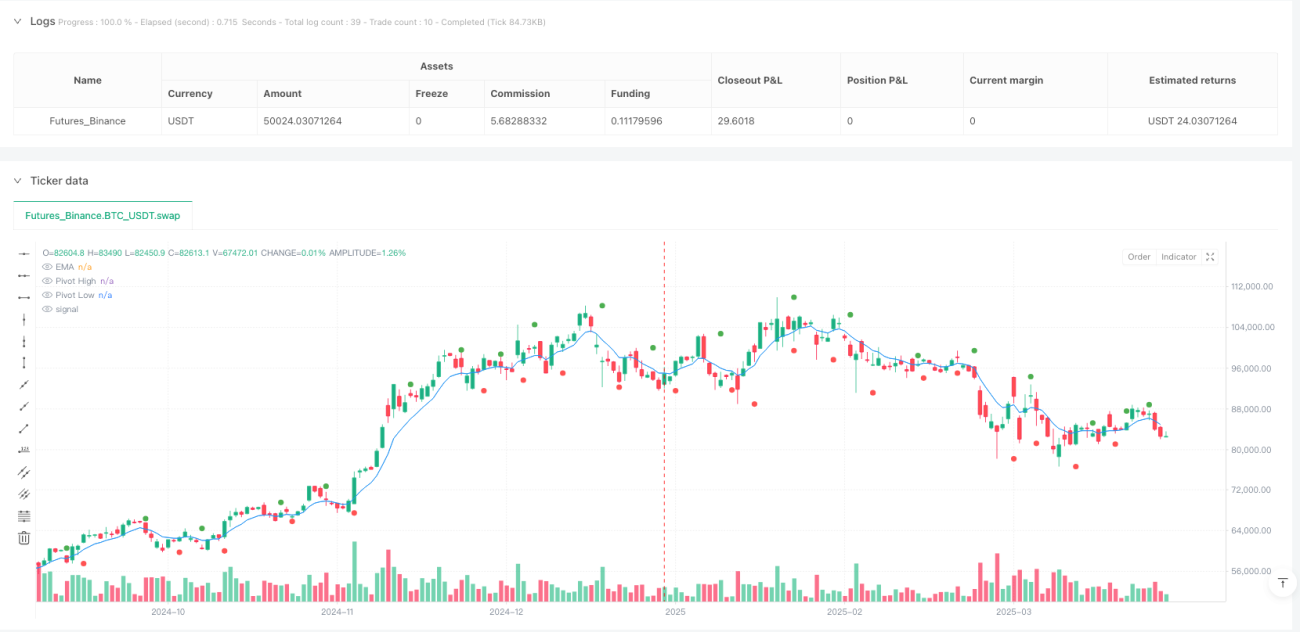1300x632 pixels.
Task: Open the Futures_Binance.BTC_USDT.swap tab
Action: (103, 215)
